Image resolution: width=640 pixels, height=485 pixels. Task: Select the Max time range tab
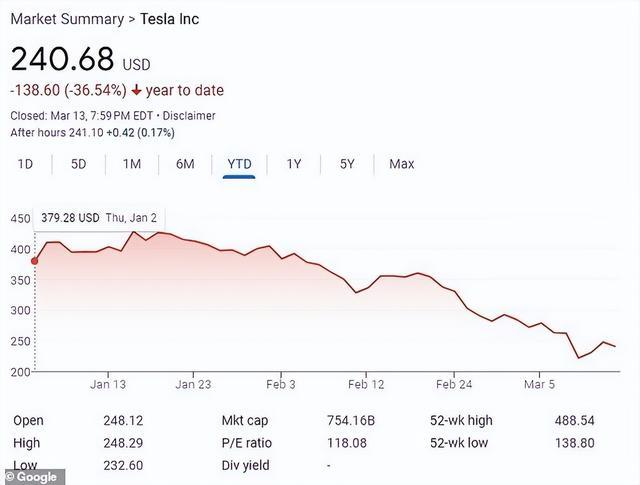click(402, 164)
